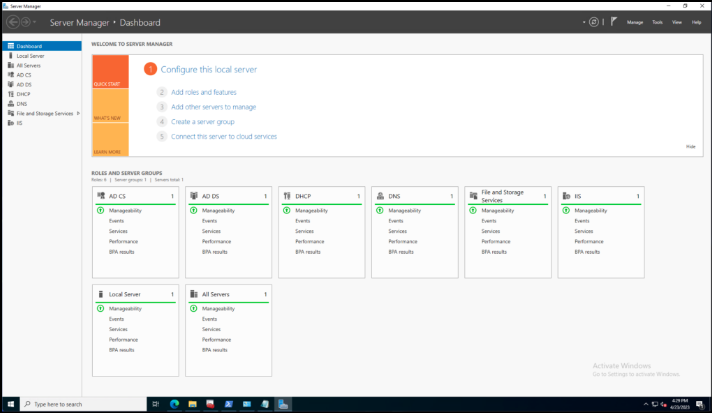
Task: Open Task View on the taskbar
Action: coord(156,404)
